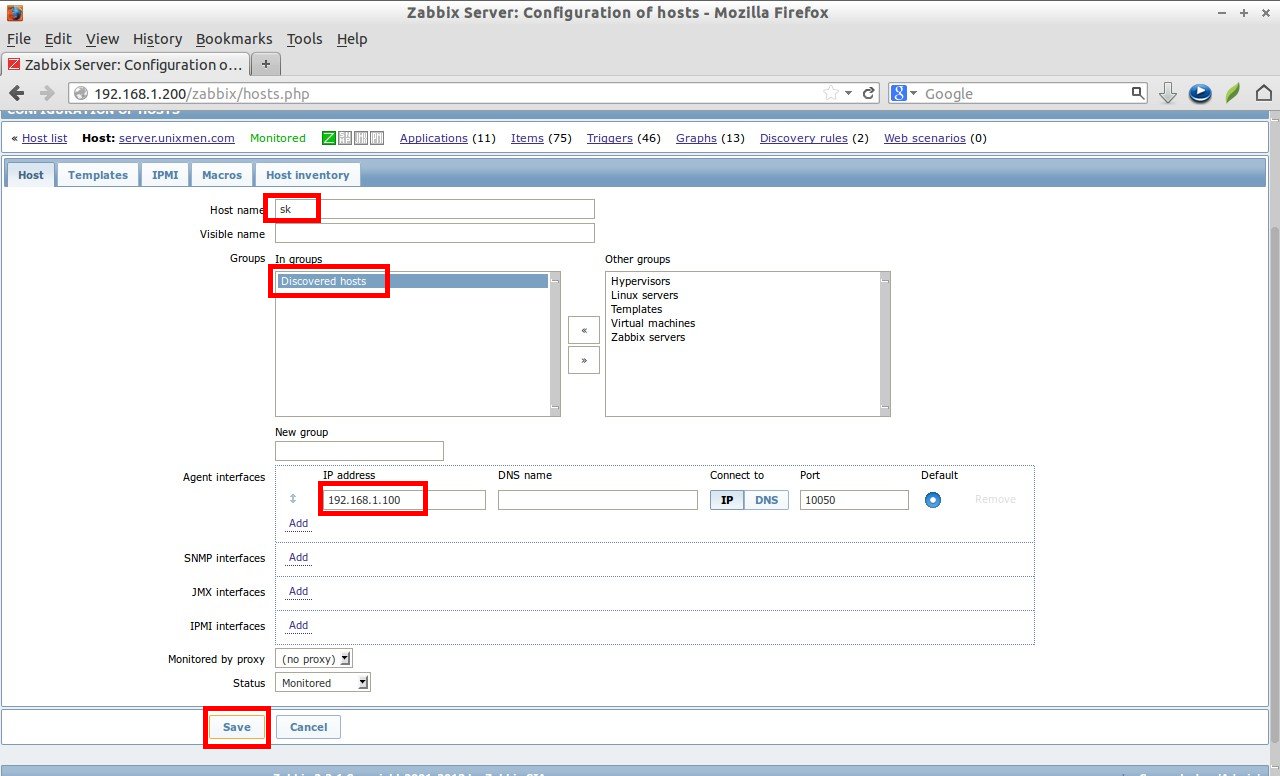Click the blue play-button toolbar icon
Viewport: 1280px width, 776px height.
point(1200,93)
